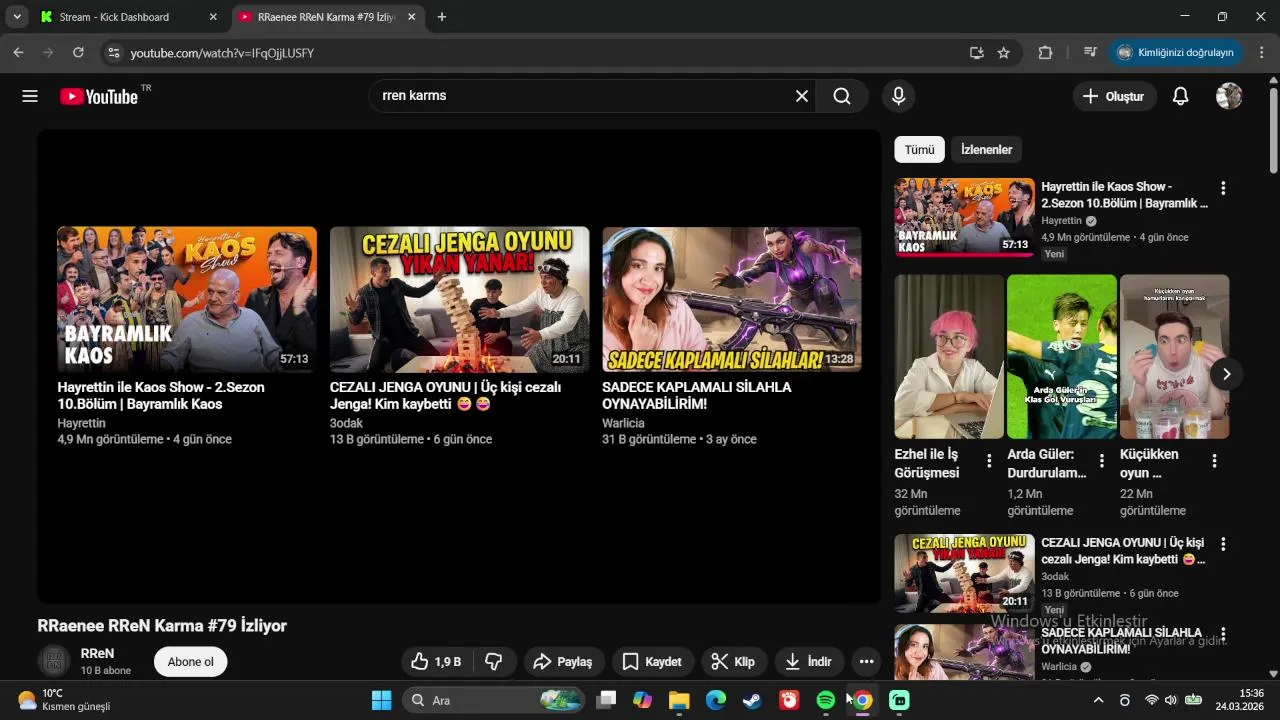1280x720 pixels.
Task: Open Ezhel ile İş Görüşmesi short thumbnail
Action: pos(949,357)
